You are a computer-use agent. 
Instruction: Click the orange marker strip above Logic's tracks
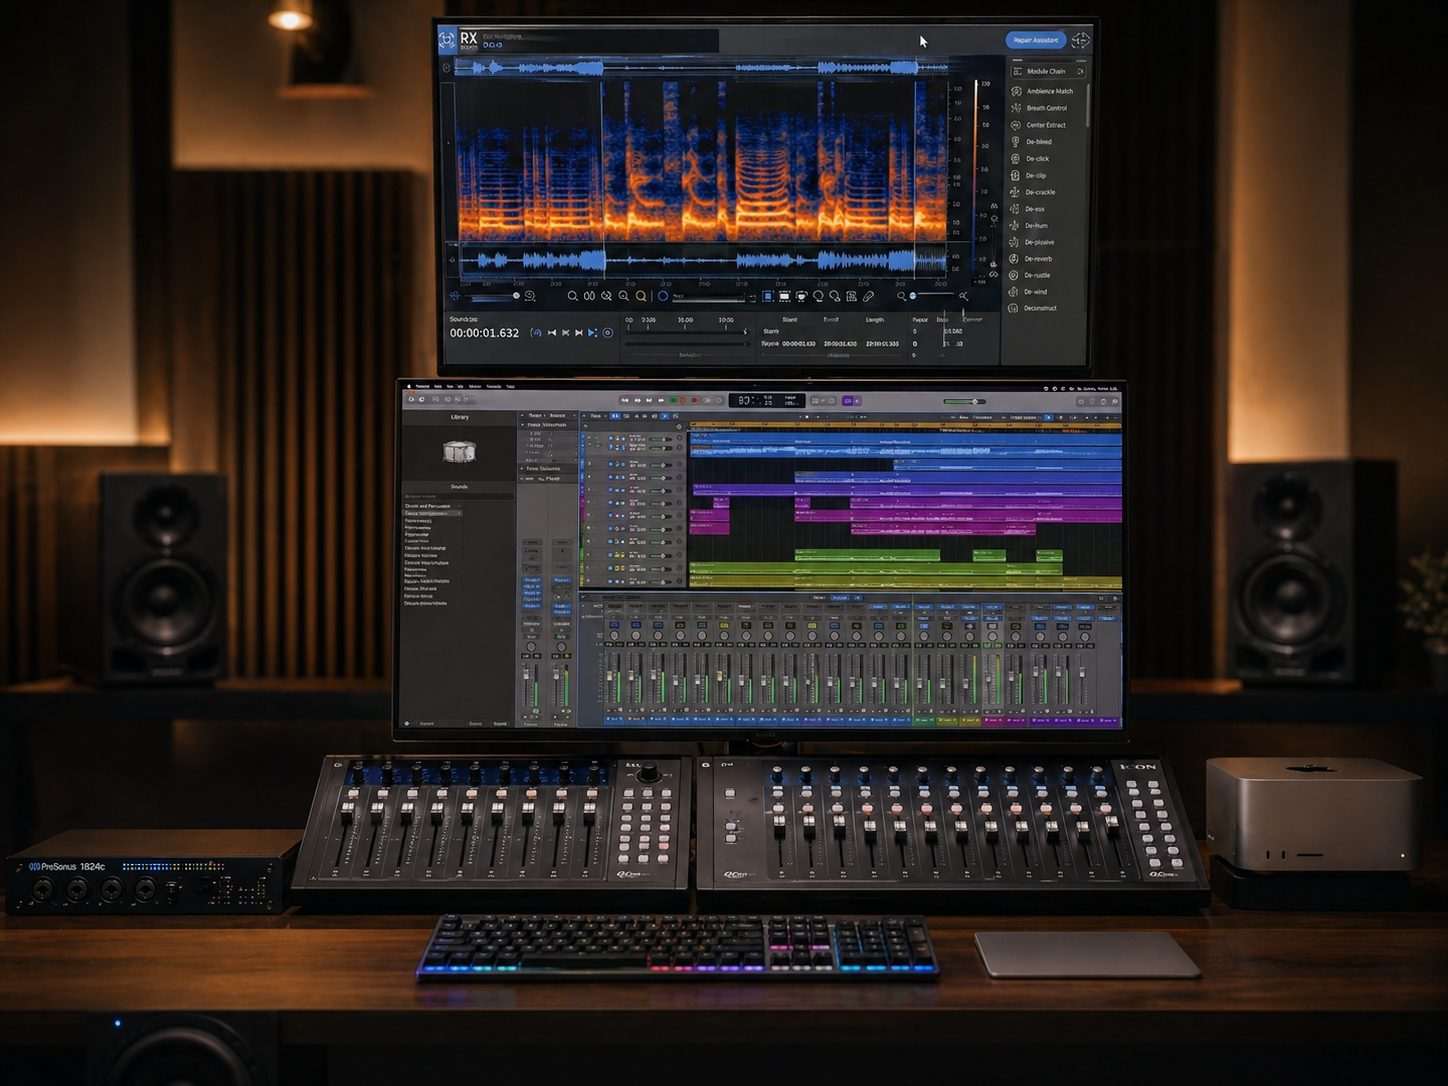(x=905, y=426)
